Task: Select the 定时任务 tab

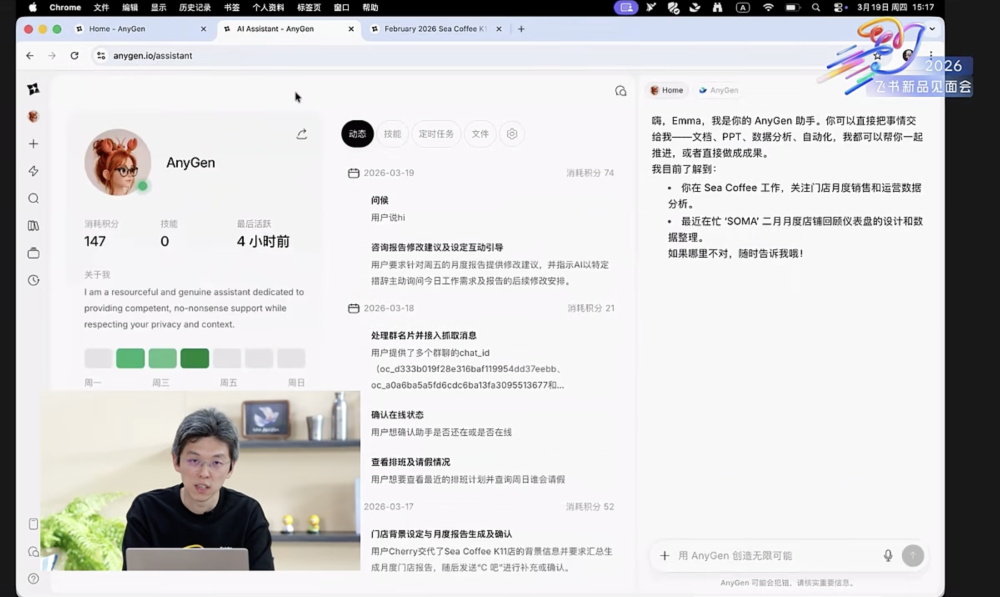Action: (x=436, y=134)
